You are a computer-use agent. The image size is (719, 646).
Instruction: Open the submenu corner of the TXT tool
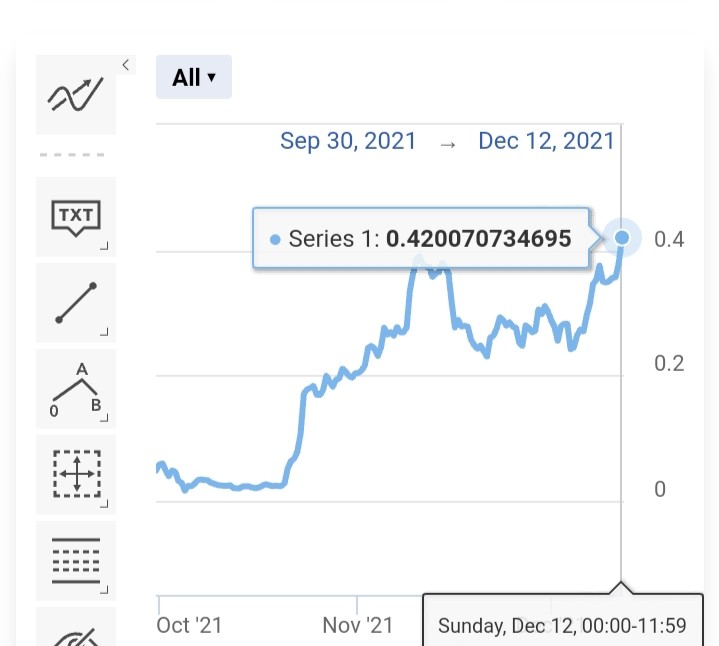tap(104, 246)
